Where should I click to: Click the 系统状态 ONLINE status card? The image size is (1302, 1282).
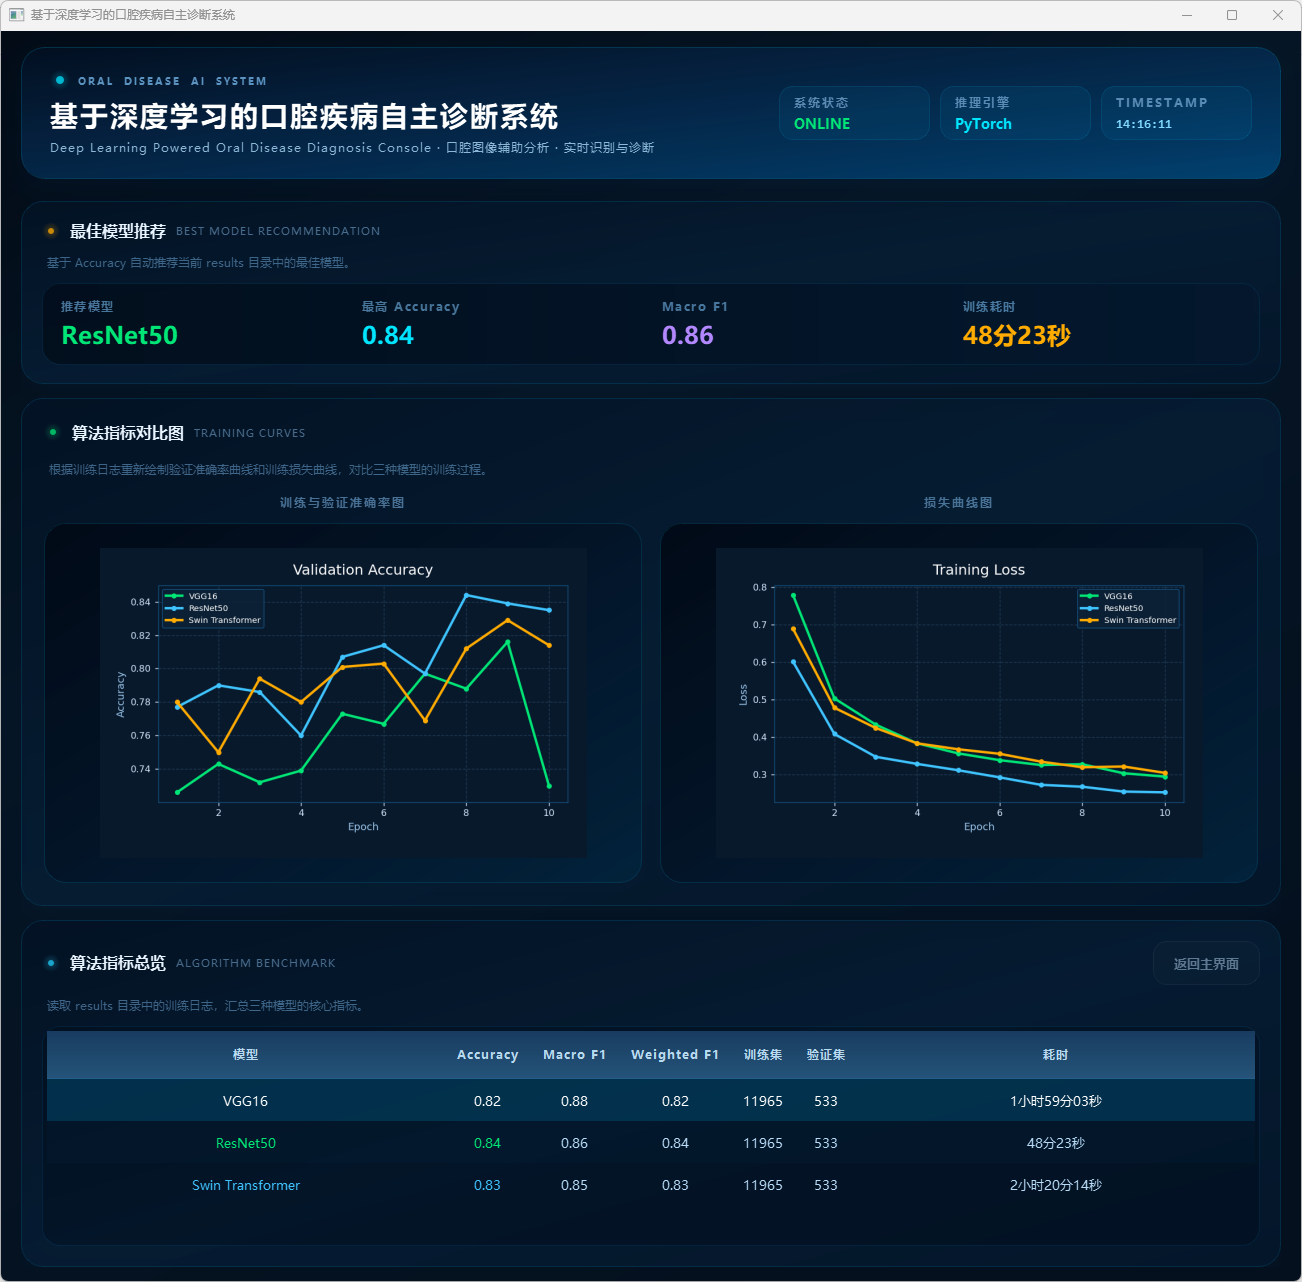854,113
